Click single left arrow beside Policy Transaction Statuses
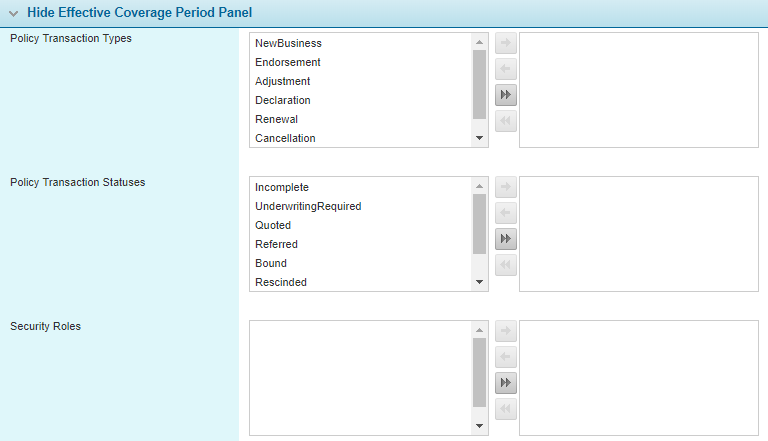The width and height of the screenshot is (768, 441). pyautogui.click(x=505, y=213)
